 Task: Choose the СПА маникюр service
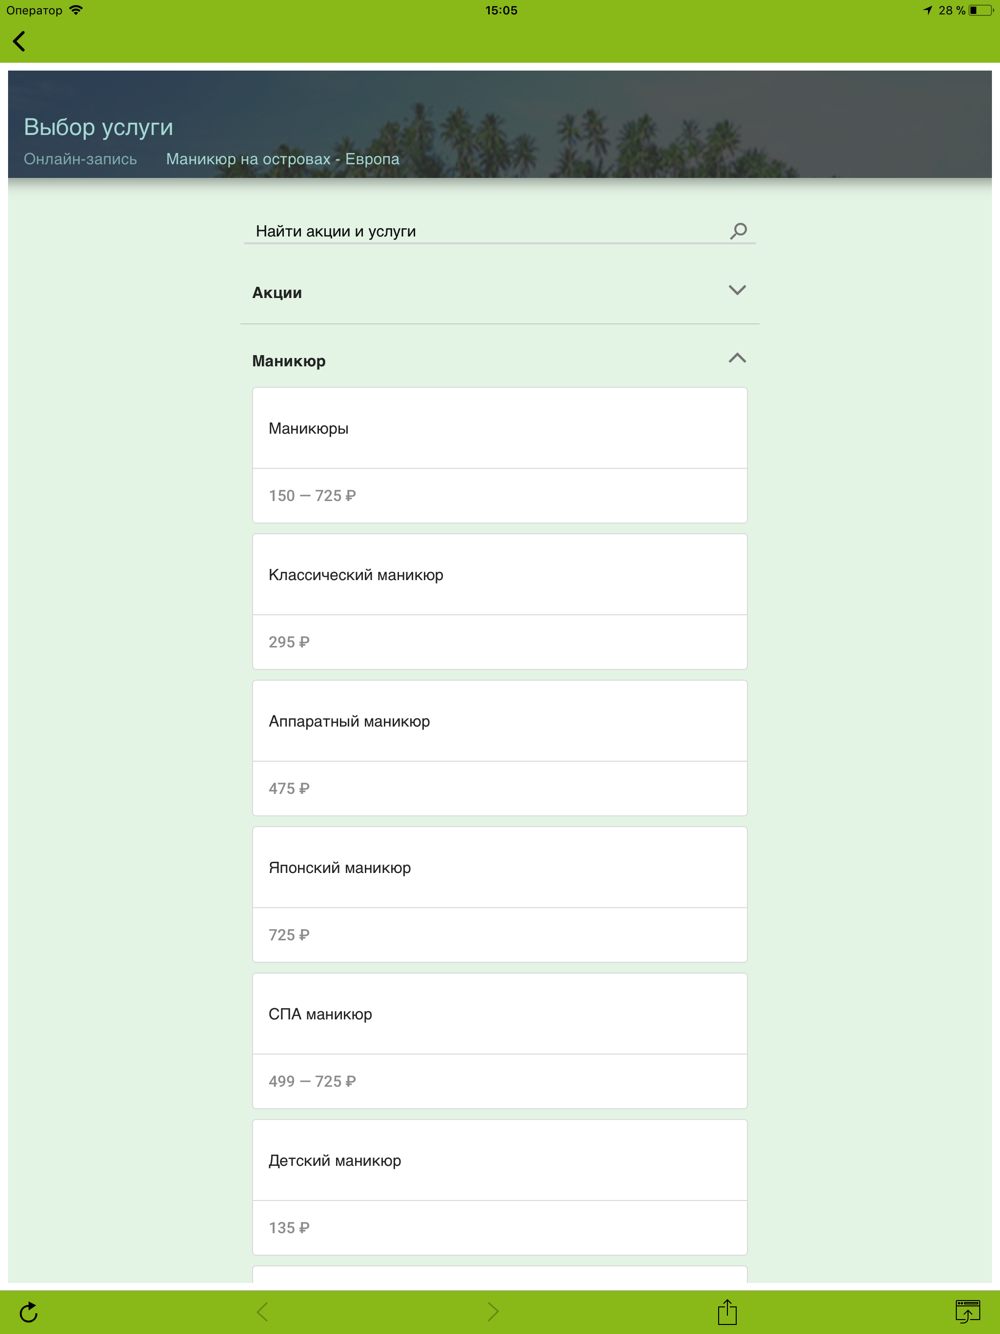499,1040
